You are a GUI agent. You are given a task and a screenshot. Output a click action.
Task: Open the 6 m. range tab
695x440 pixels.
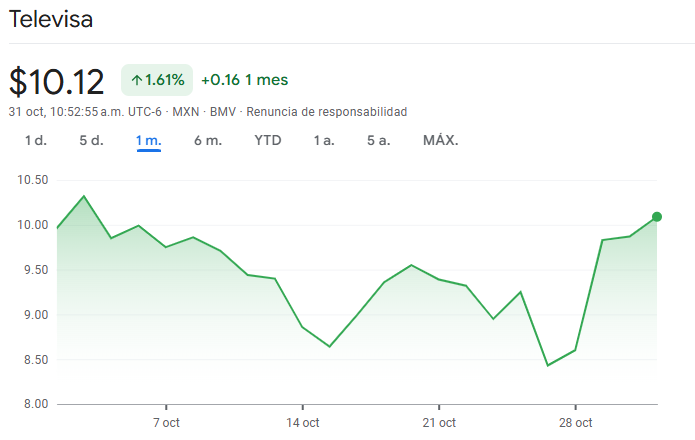208,140
